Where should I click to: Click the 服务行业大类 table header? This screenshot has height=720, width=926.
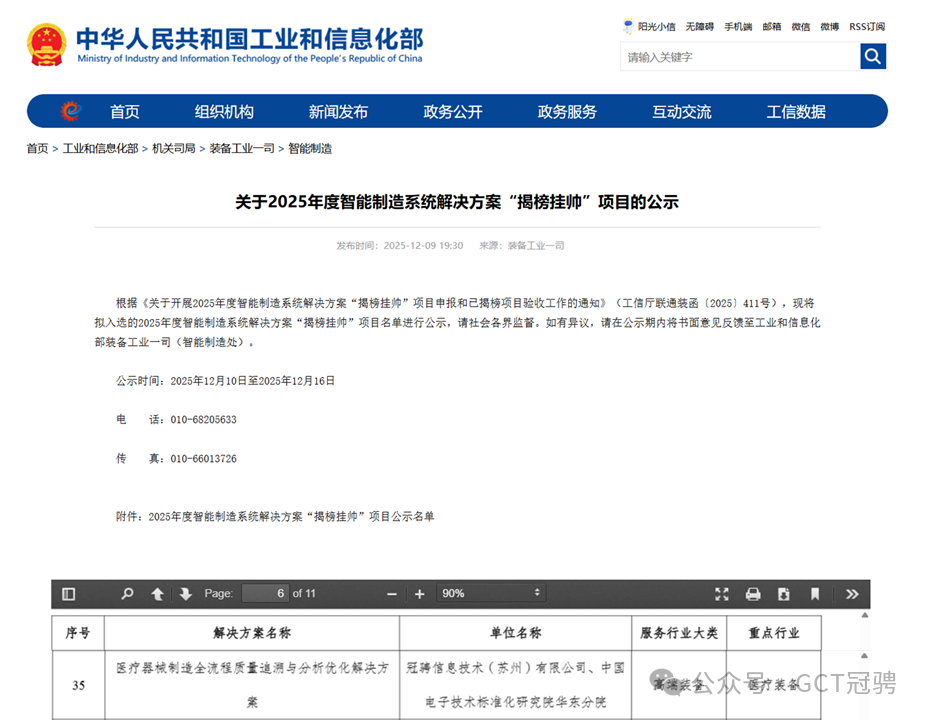pos(679,633)
